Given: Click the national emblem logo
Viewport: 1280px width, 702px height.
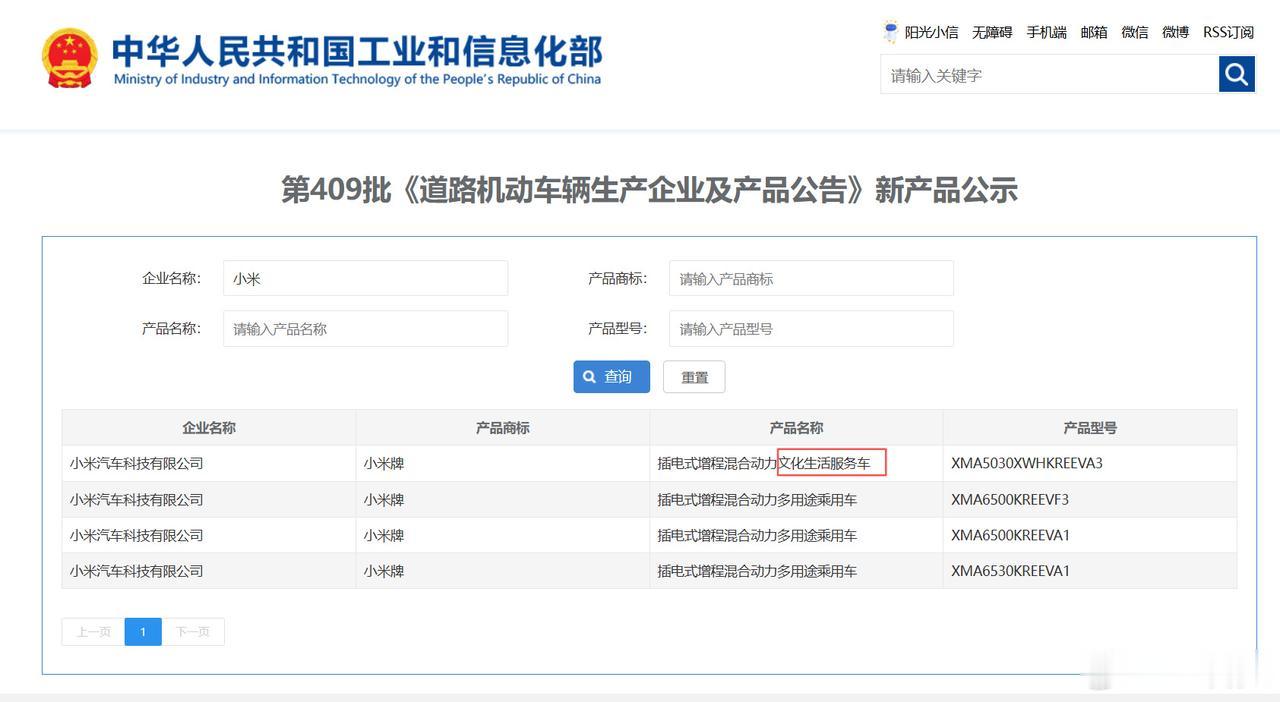Looking at the screenshot, I should [70, 58].
